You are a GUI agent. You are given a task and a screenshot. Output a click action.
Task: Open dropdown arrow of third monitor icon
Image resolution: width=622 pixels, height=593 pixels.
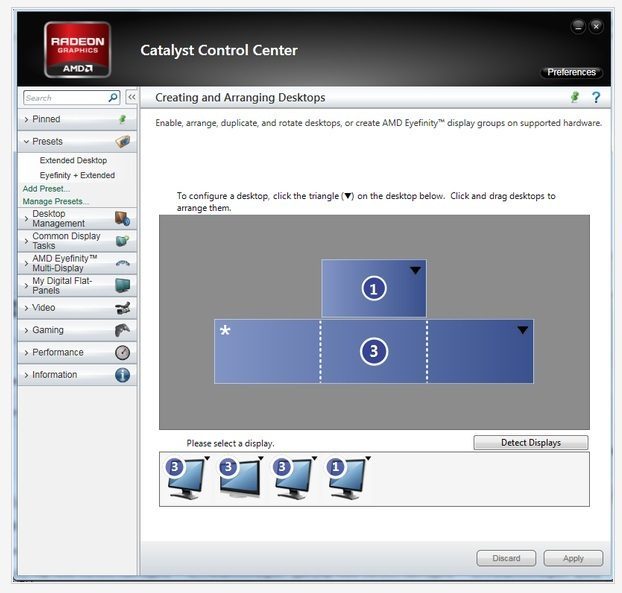314,459
